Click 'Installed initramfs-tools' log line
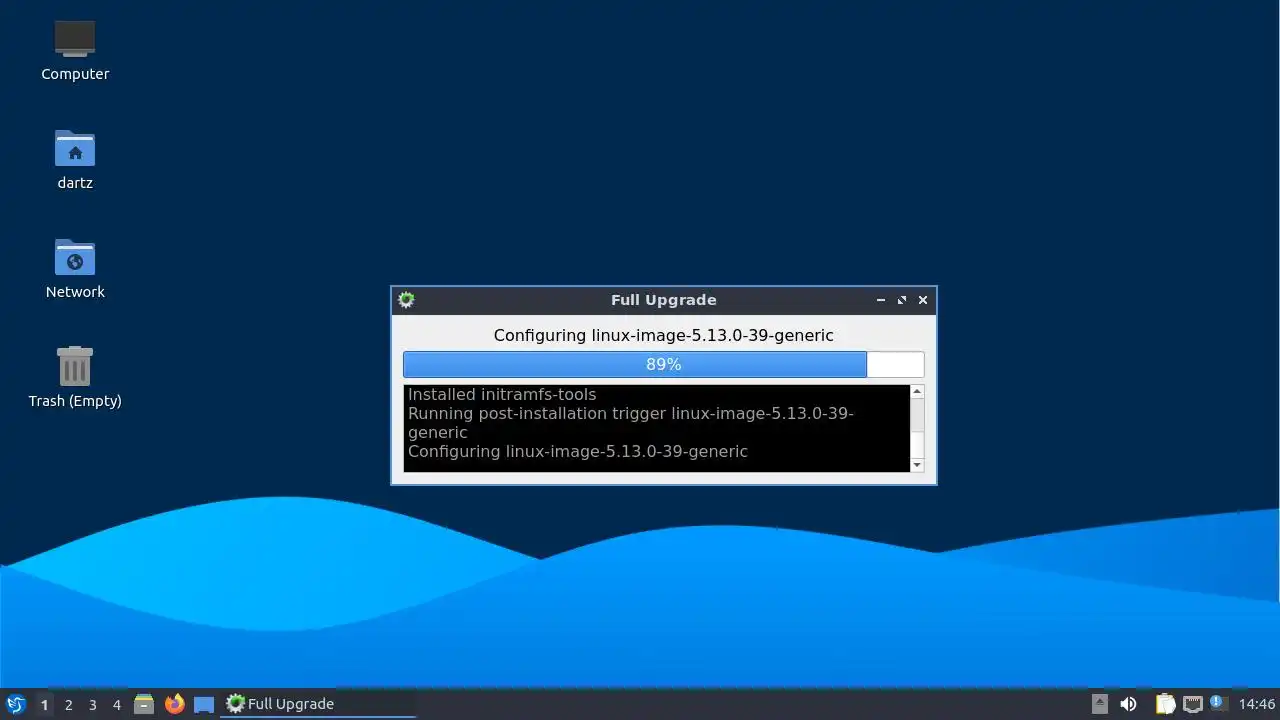 tap(502, 394)
